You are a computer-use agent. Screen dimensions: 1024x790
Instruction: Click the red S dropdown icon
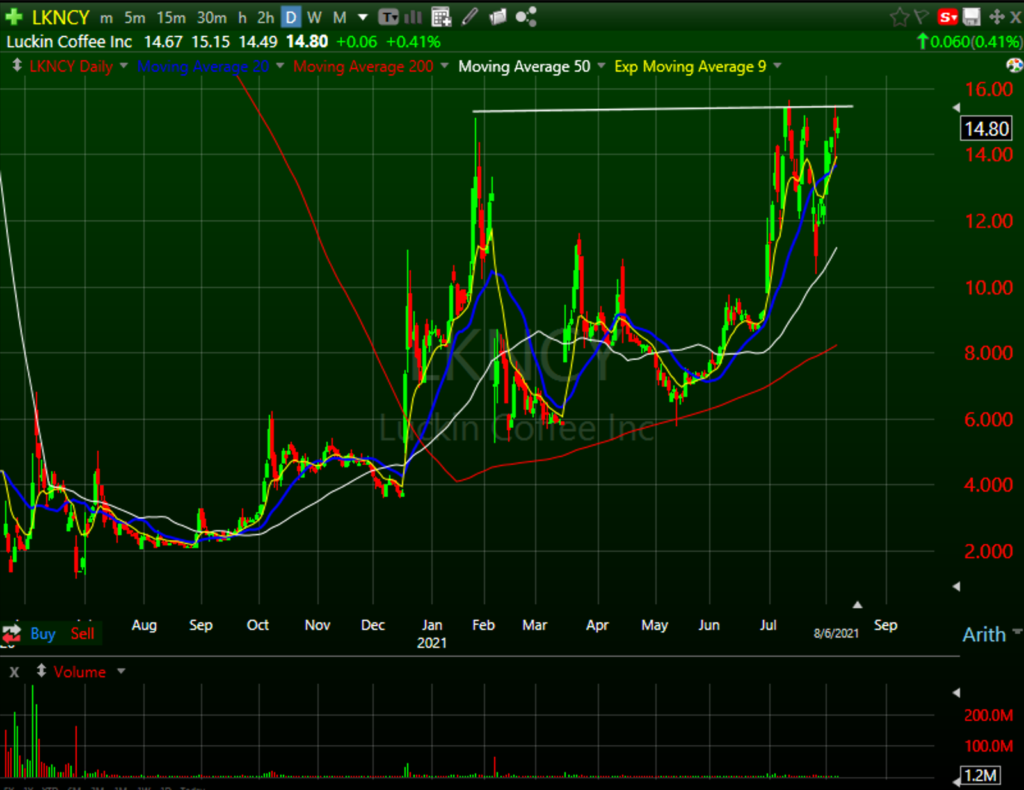coord(948,18)
